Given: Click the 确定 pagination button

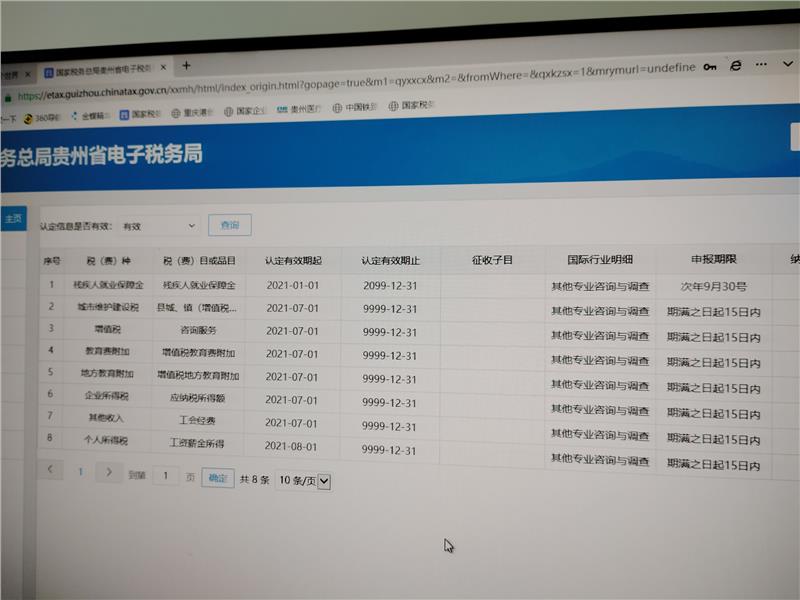Looking at the screenshot, I should tap(217, 478).
